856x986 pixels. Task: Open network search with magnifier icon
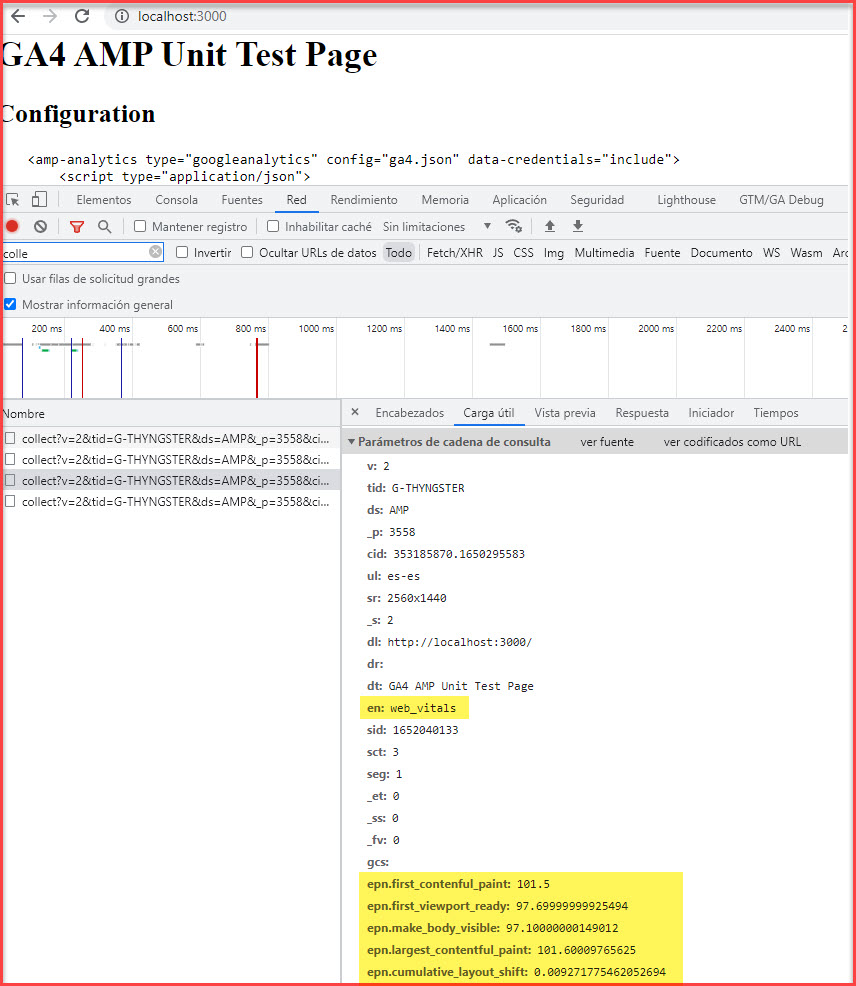tap(104, 227)
